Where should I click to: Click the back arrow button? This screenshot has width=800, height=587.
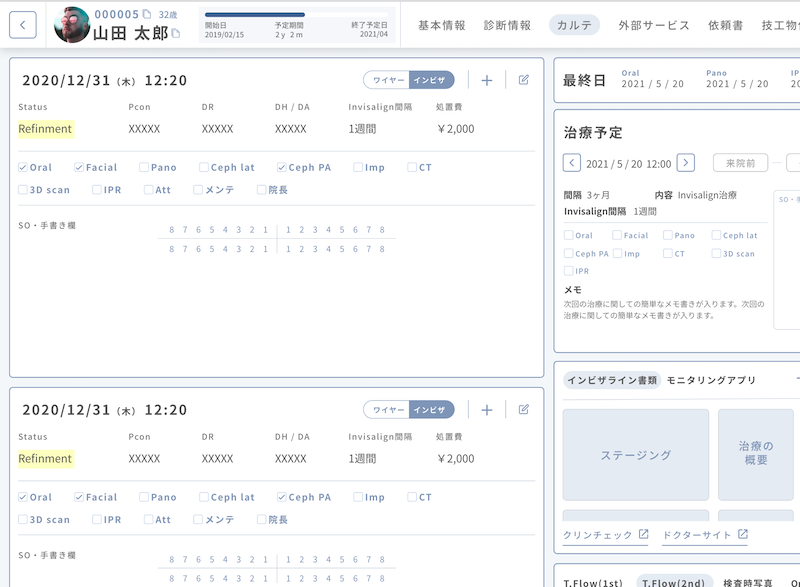click(x=23, y=25)
